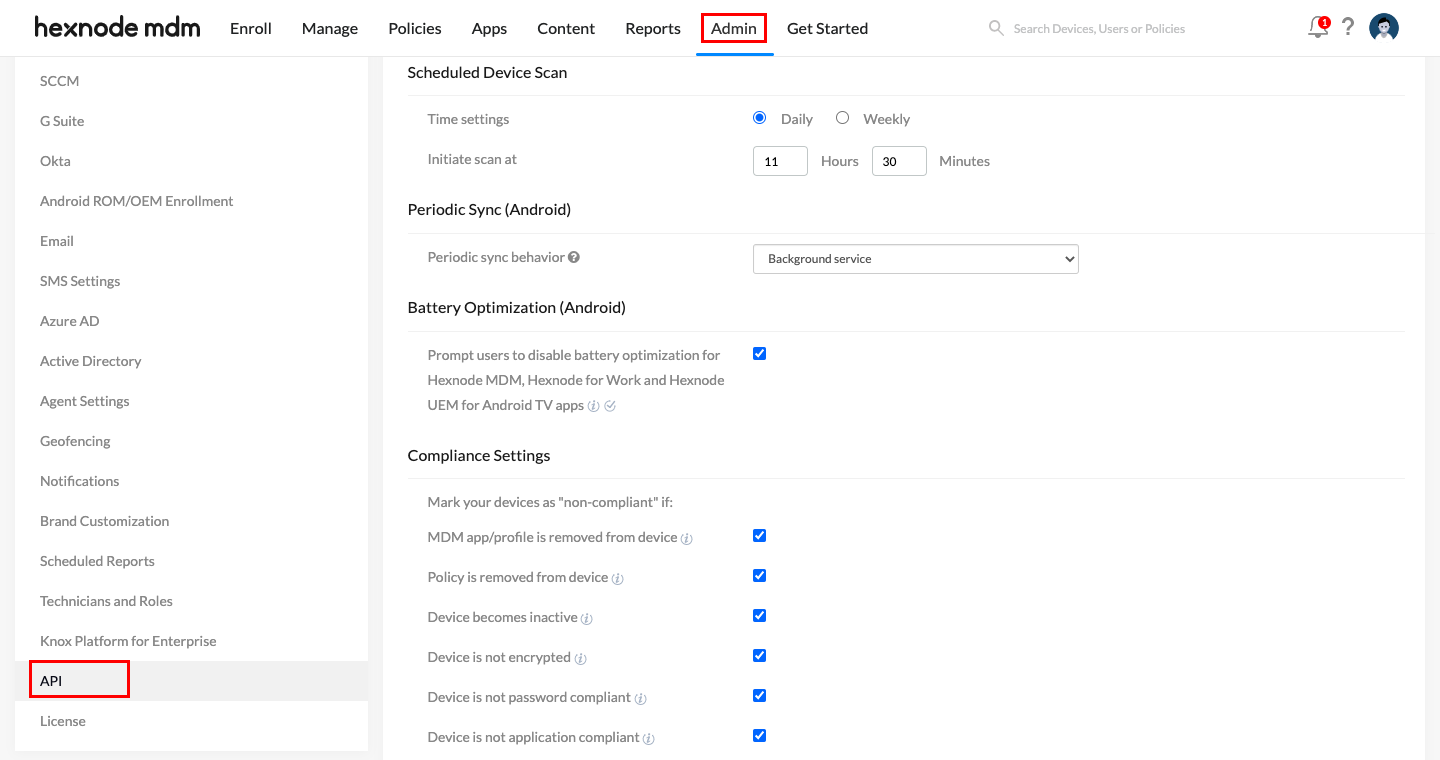Toggle Device is not password compliant checkbox

759,696
